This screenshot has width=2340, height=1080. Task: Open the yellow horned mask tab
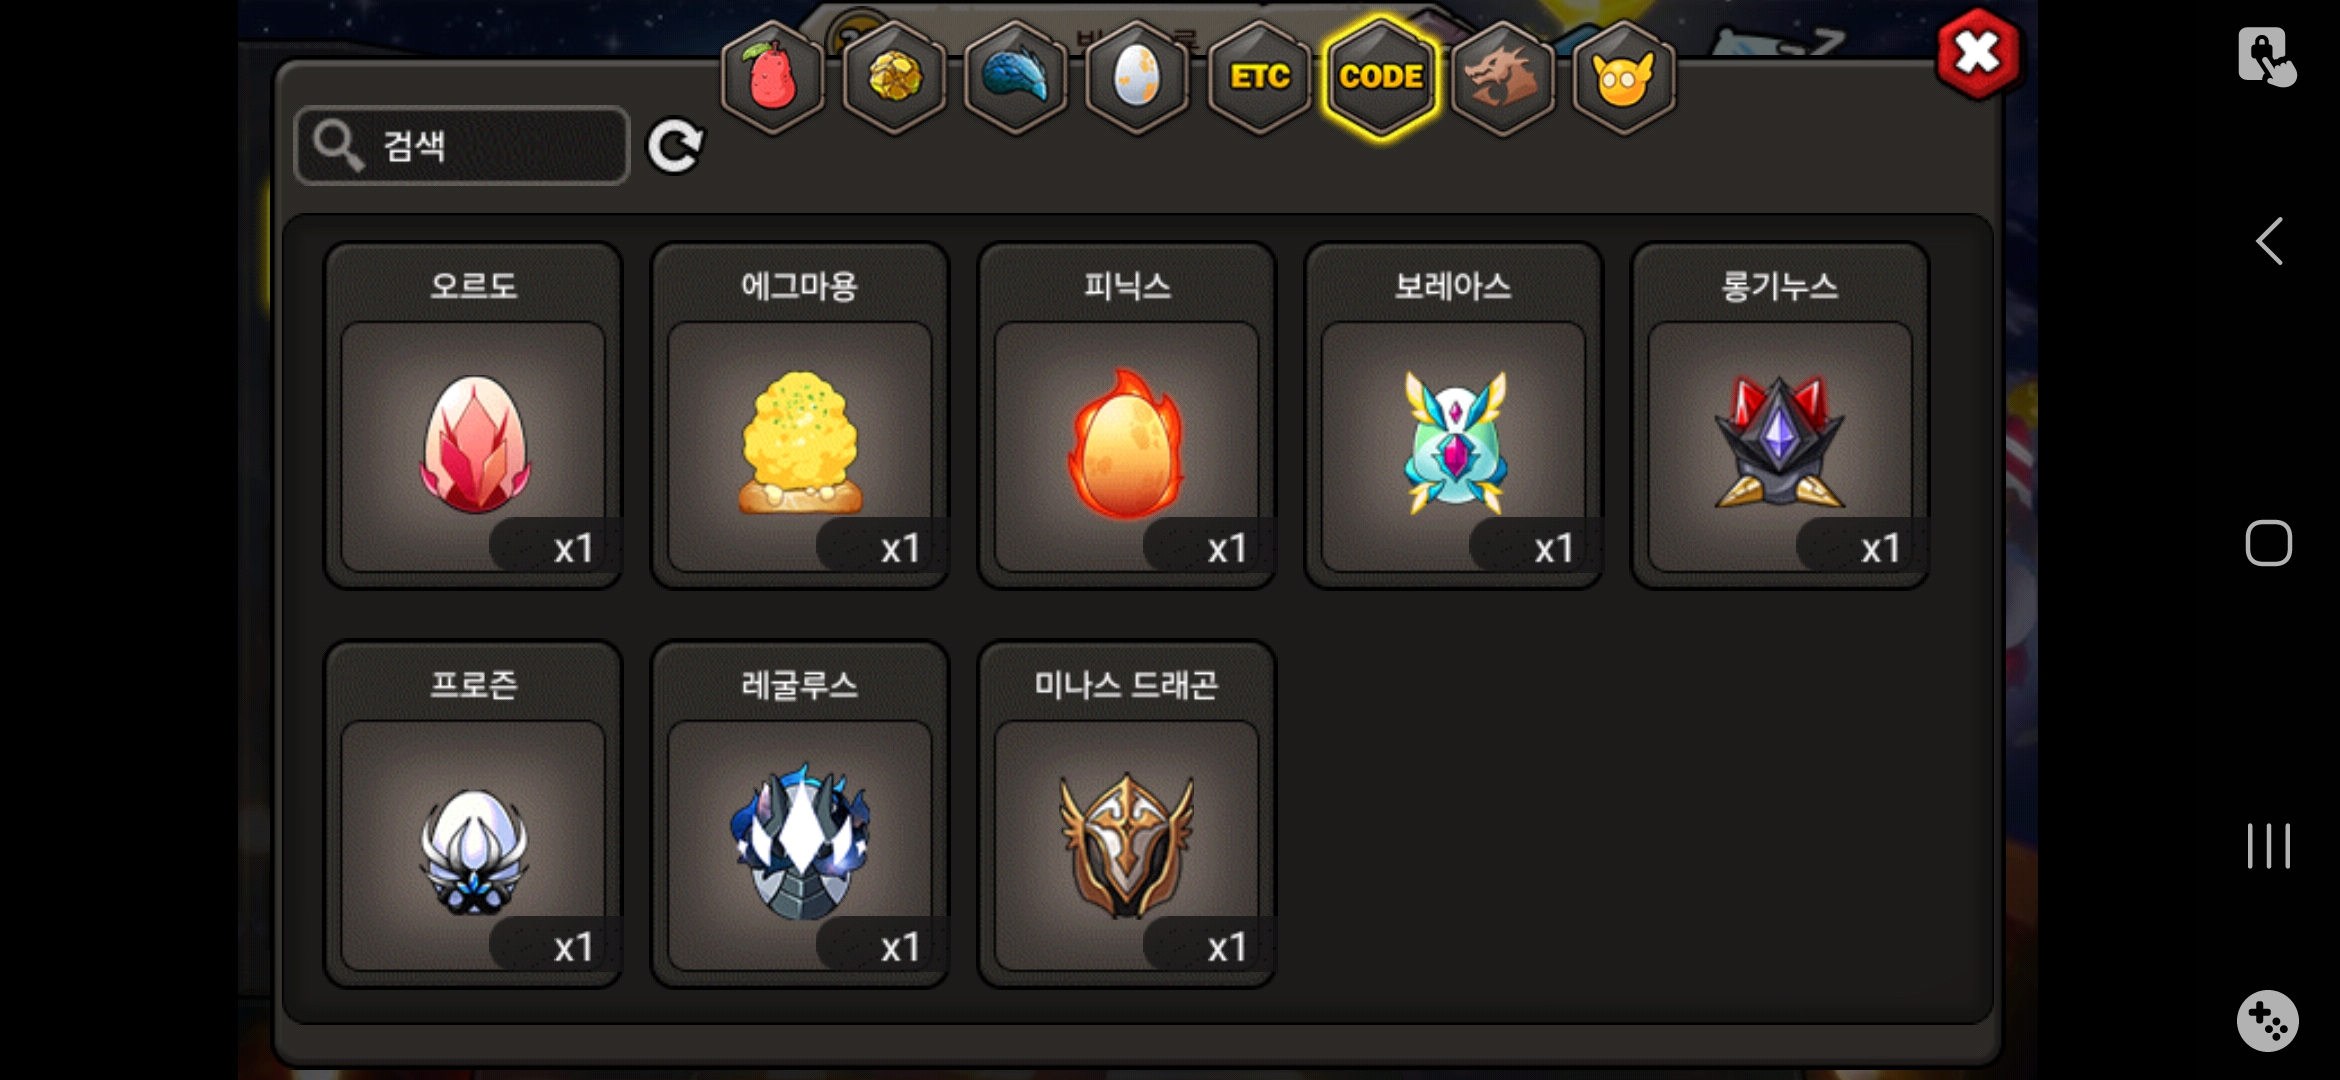(1624, 78)
